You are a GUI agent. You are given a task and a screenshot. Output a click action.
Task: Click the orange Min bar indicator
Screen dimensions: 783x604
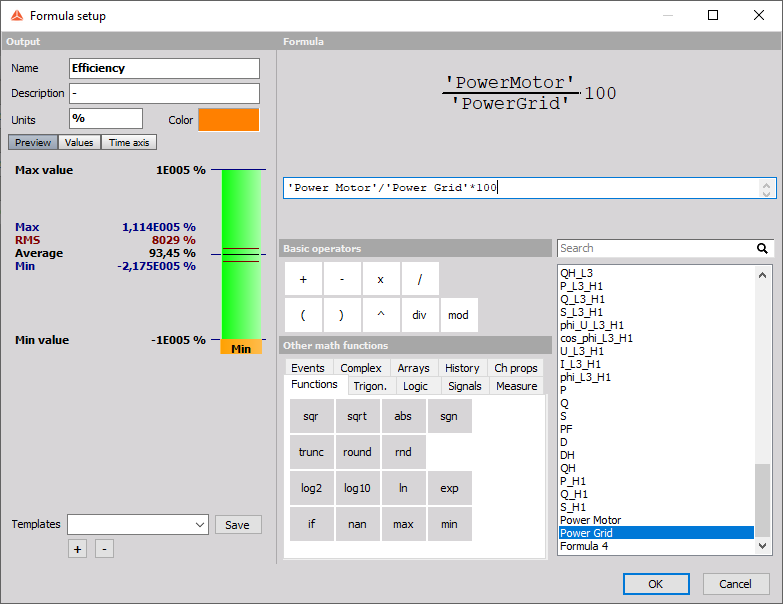pos(241,347)
